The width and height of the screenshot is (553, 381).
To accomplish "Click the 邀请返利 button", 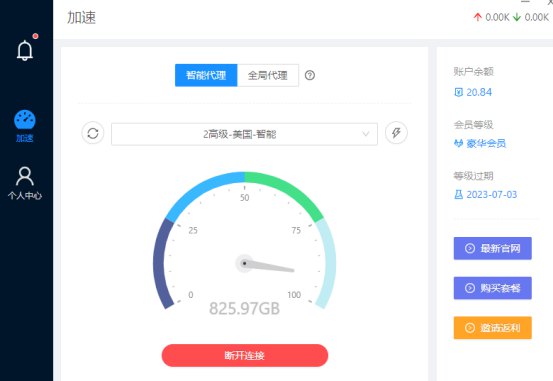I will point(492,328).
